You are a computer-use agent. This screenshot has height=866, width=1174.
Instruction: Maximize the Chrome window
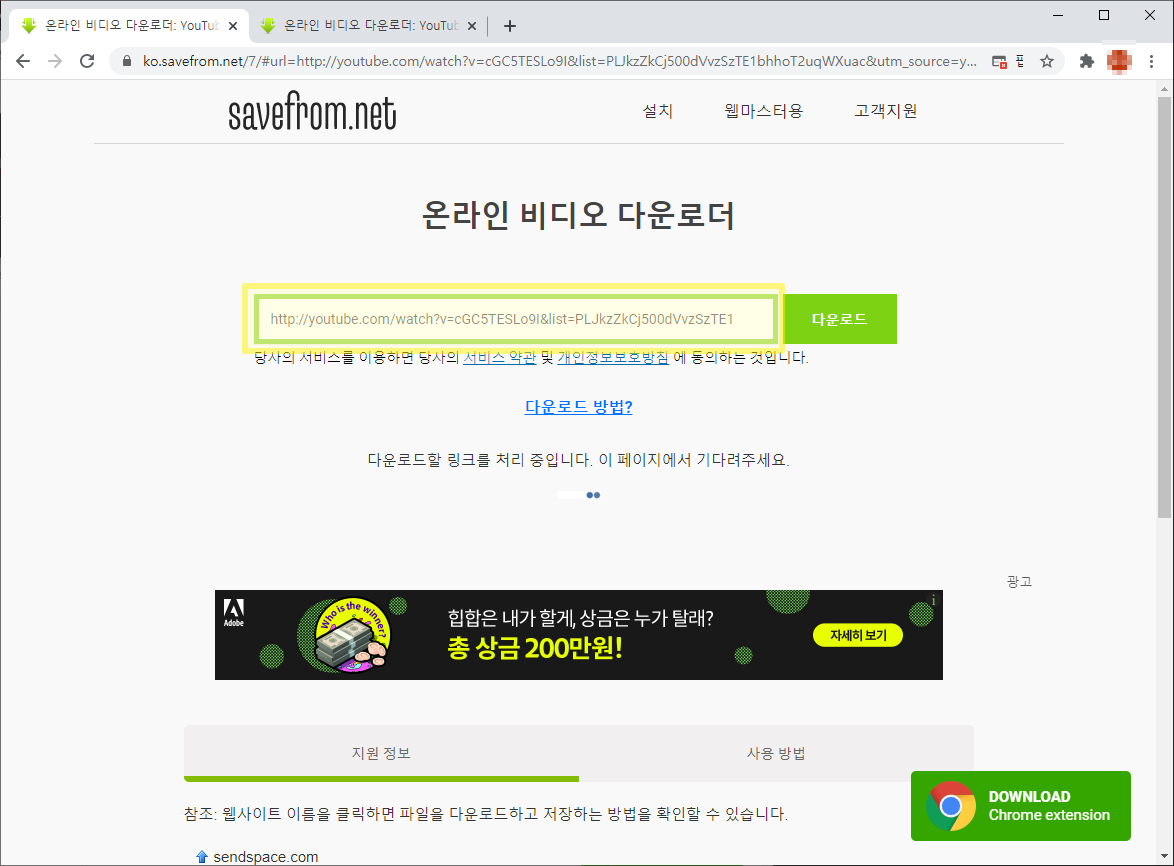pos(1104,15)
